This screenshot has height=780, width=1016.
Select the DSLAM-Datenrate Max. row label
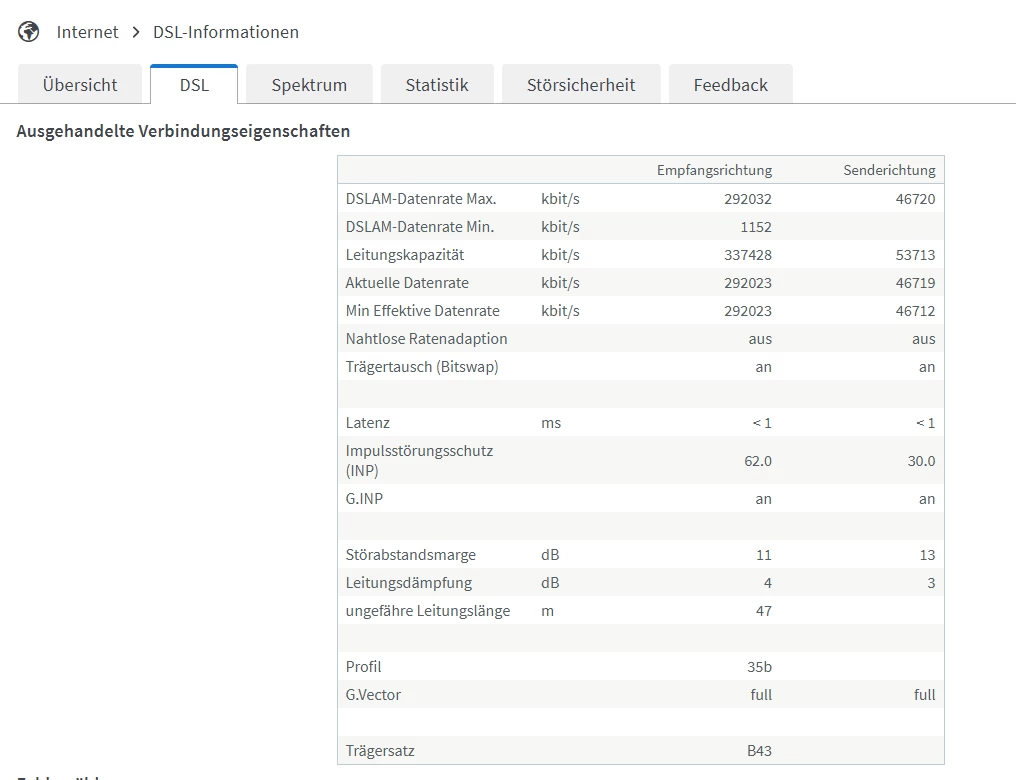coord(421,199)
